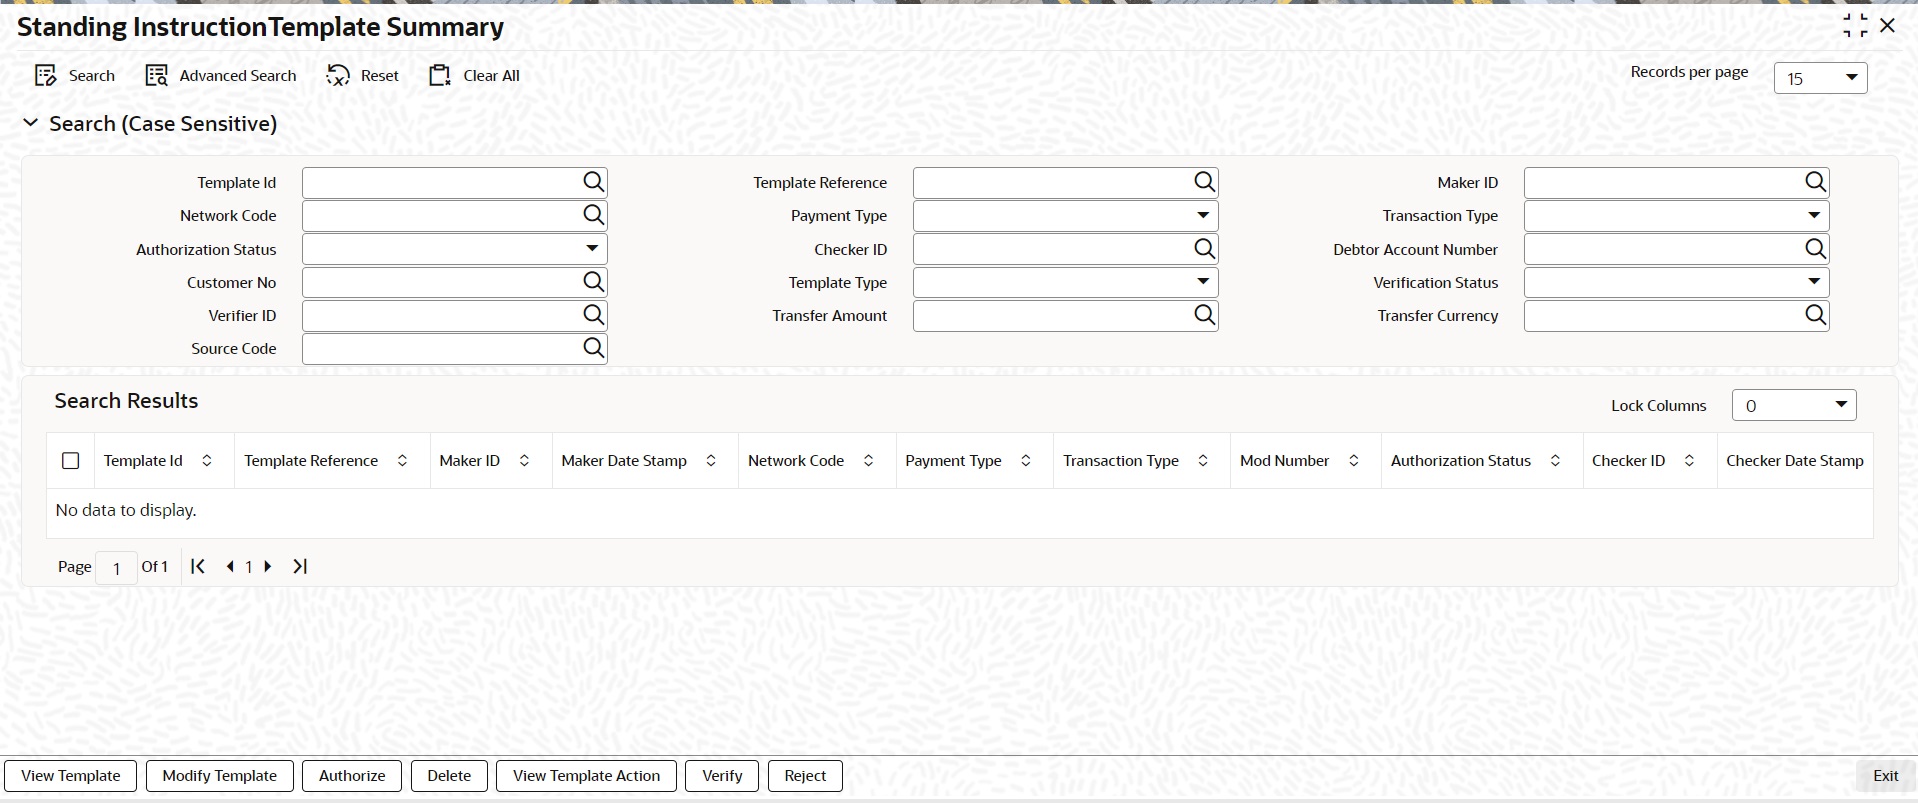
Task: Go to first results page
Action: [x=198, y=566]
